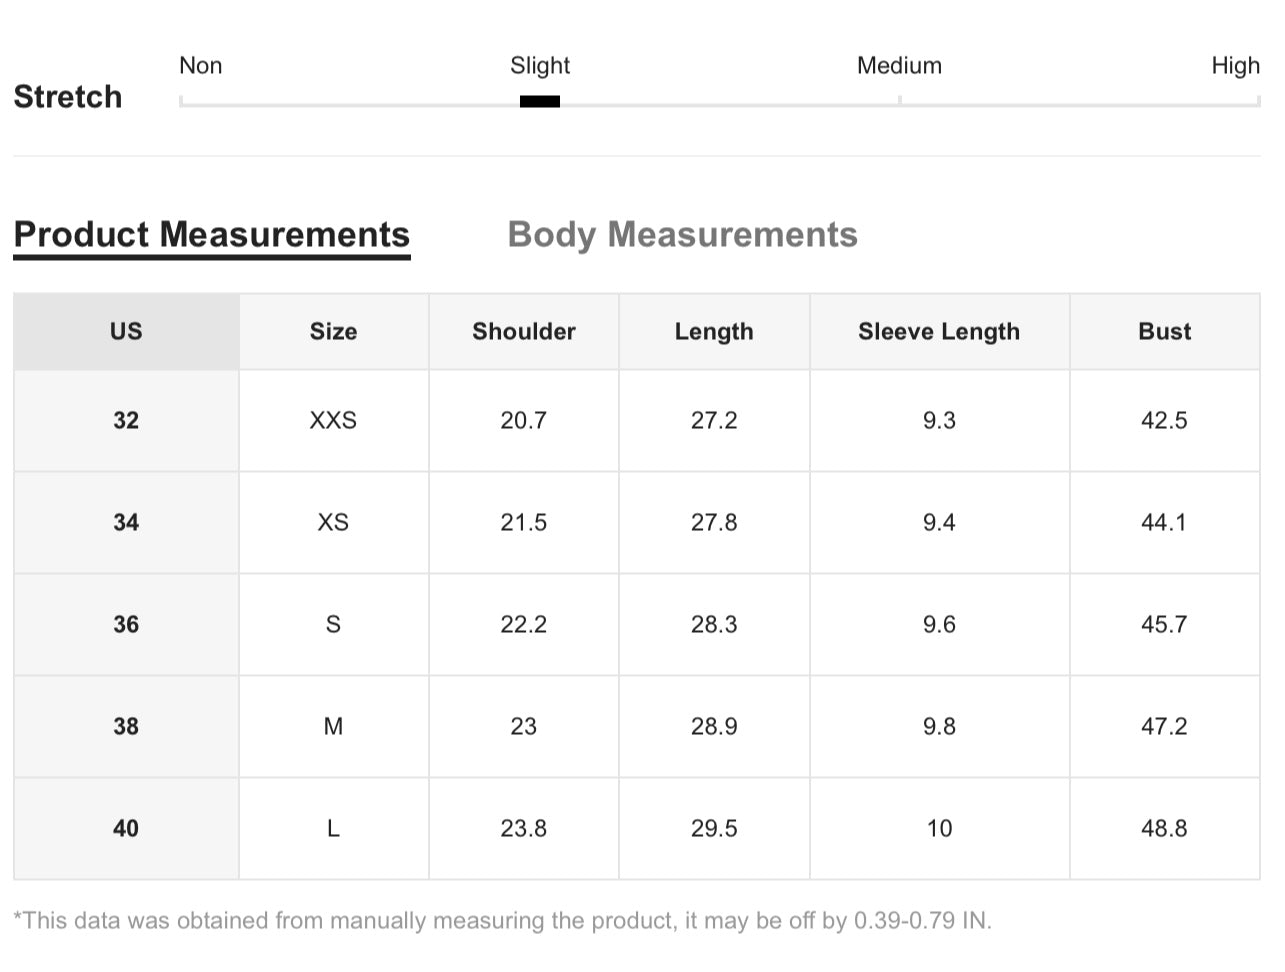Select the High stretch level label
Image resolution: width=1285 pixels, height=972 pixels.
[1237, 65]
